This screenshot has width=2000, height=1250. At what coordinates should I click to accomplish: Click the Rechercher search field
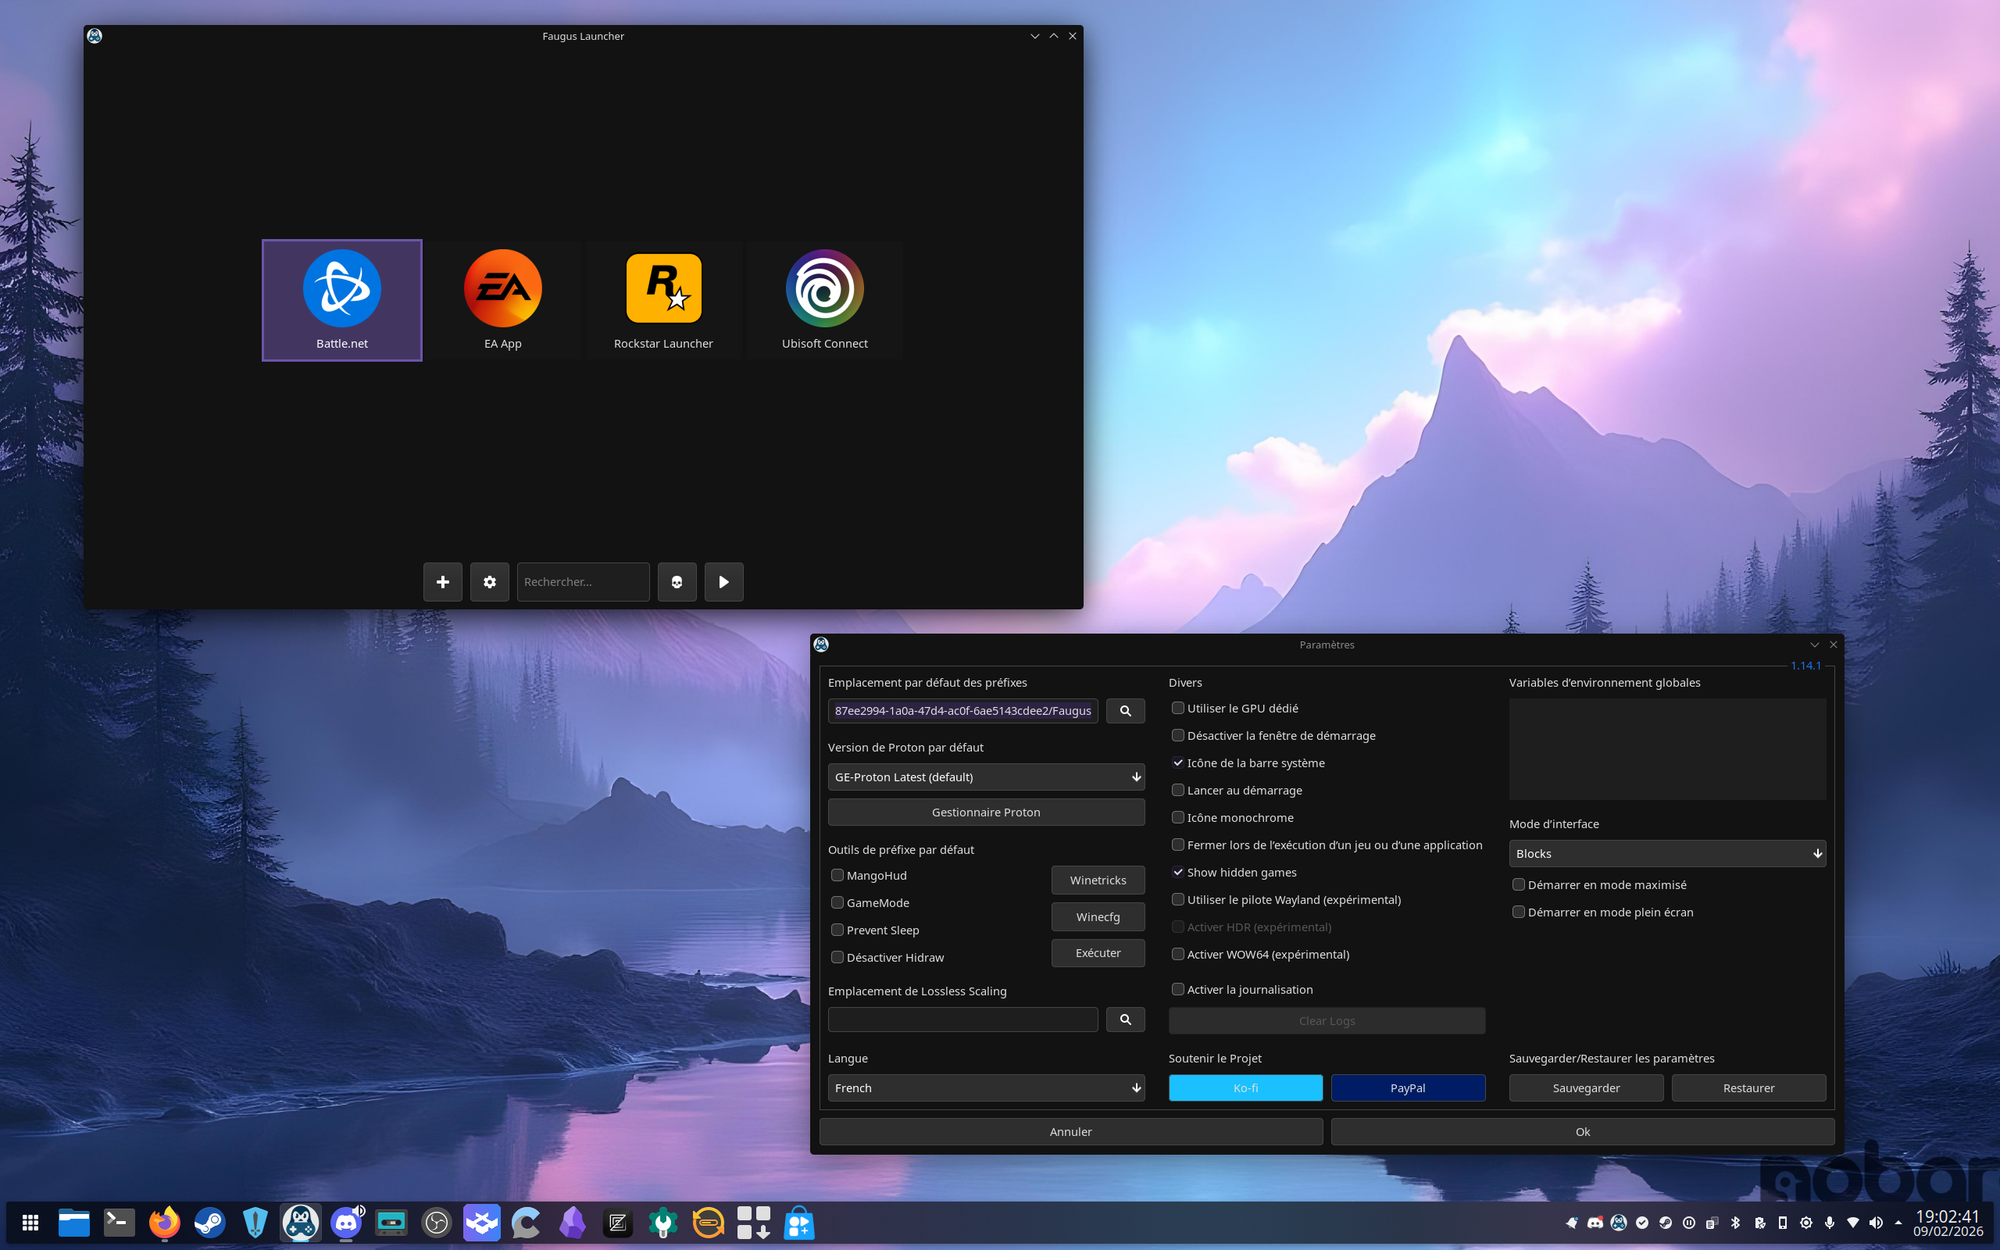[x=583, y=582]
